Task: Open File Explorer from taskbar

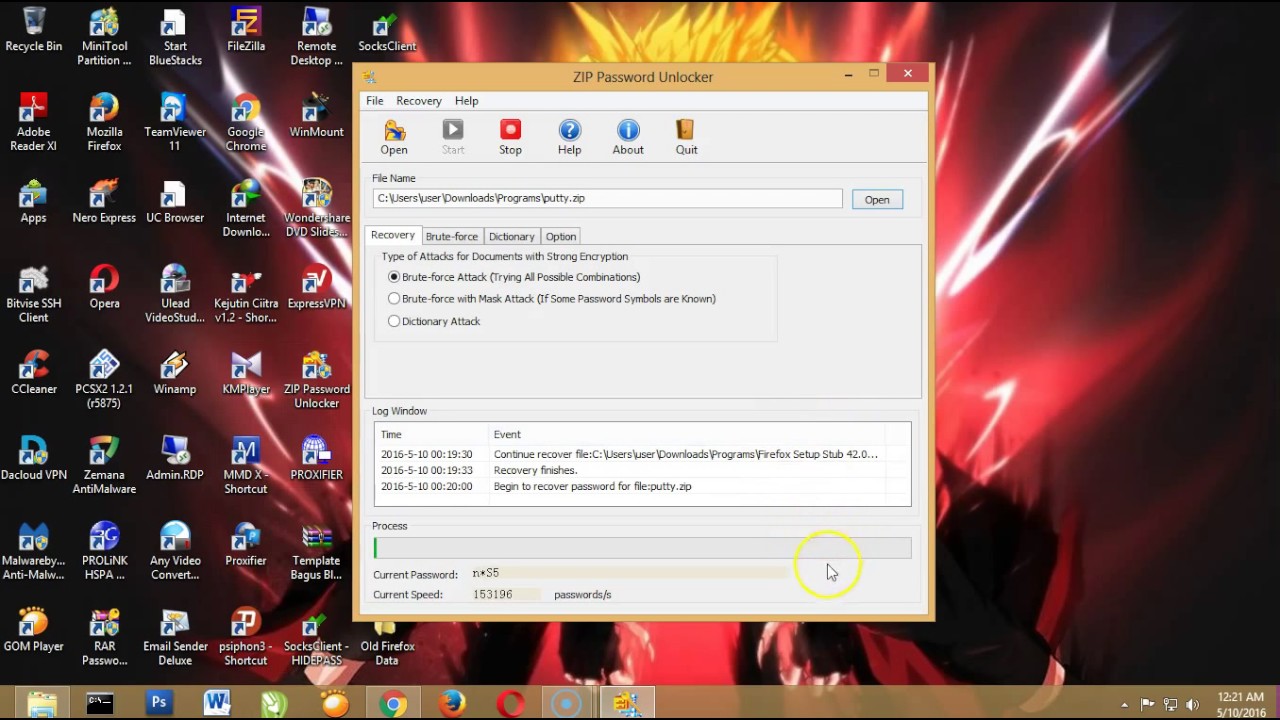Action: coord(42,704)
